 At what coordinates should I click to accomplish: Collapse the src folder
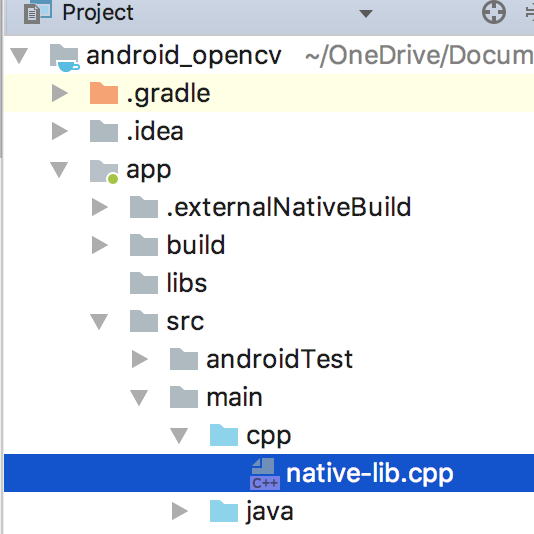[x=99, y=321]
